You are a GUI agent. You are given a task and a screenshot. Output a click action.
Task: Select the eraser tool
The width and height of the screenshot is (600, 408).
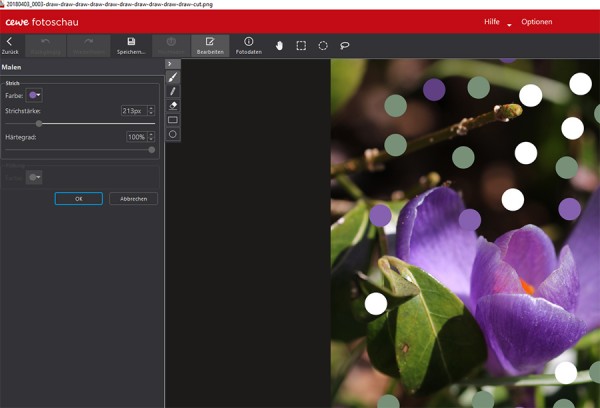[172, 105]
